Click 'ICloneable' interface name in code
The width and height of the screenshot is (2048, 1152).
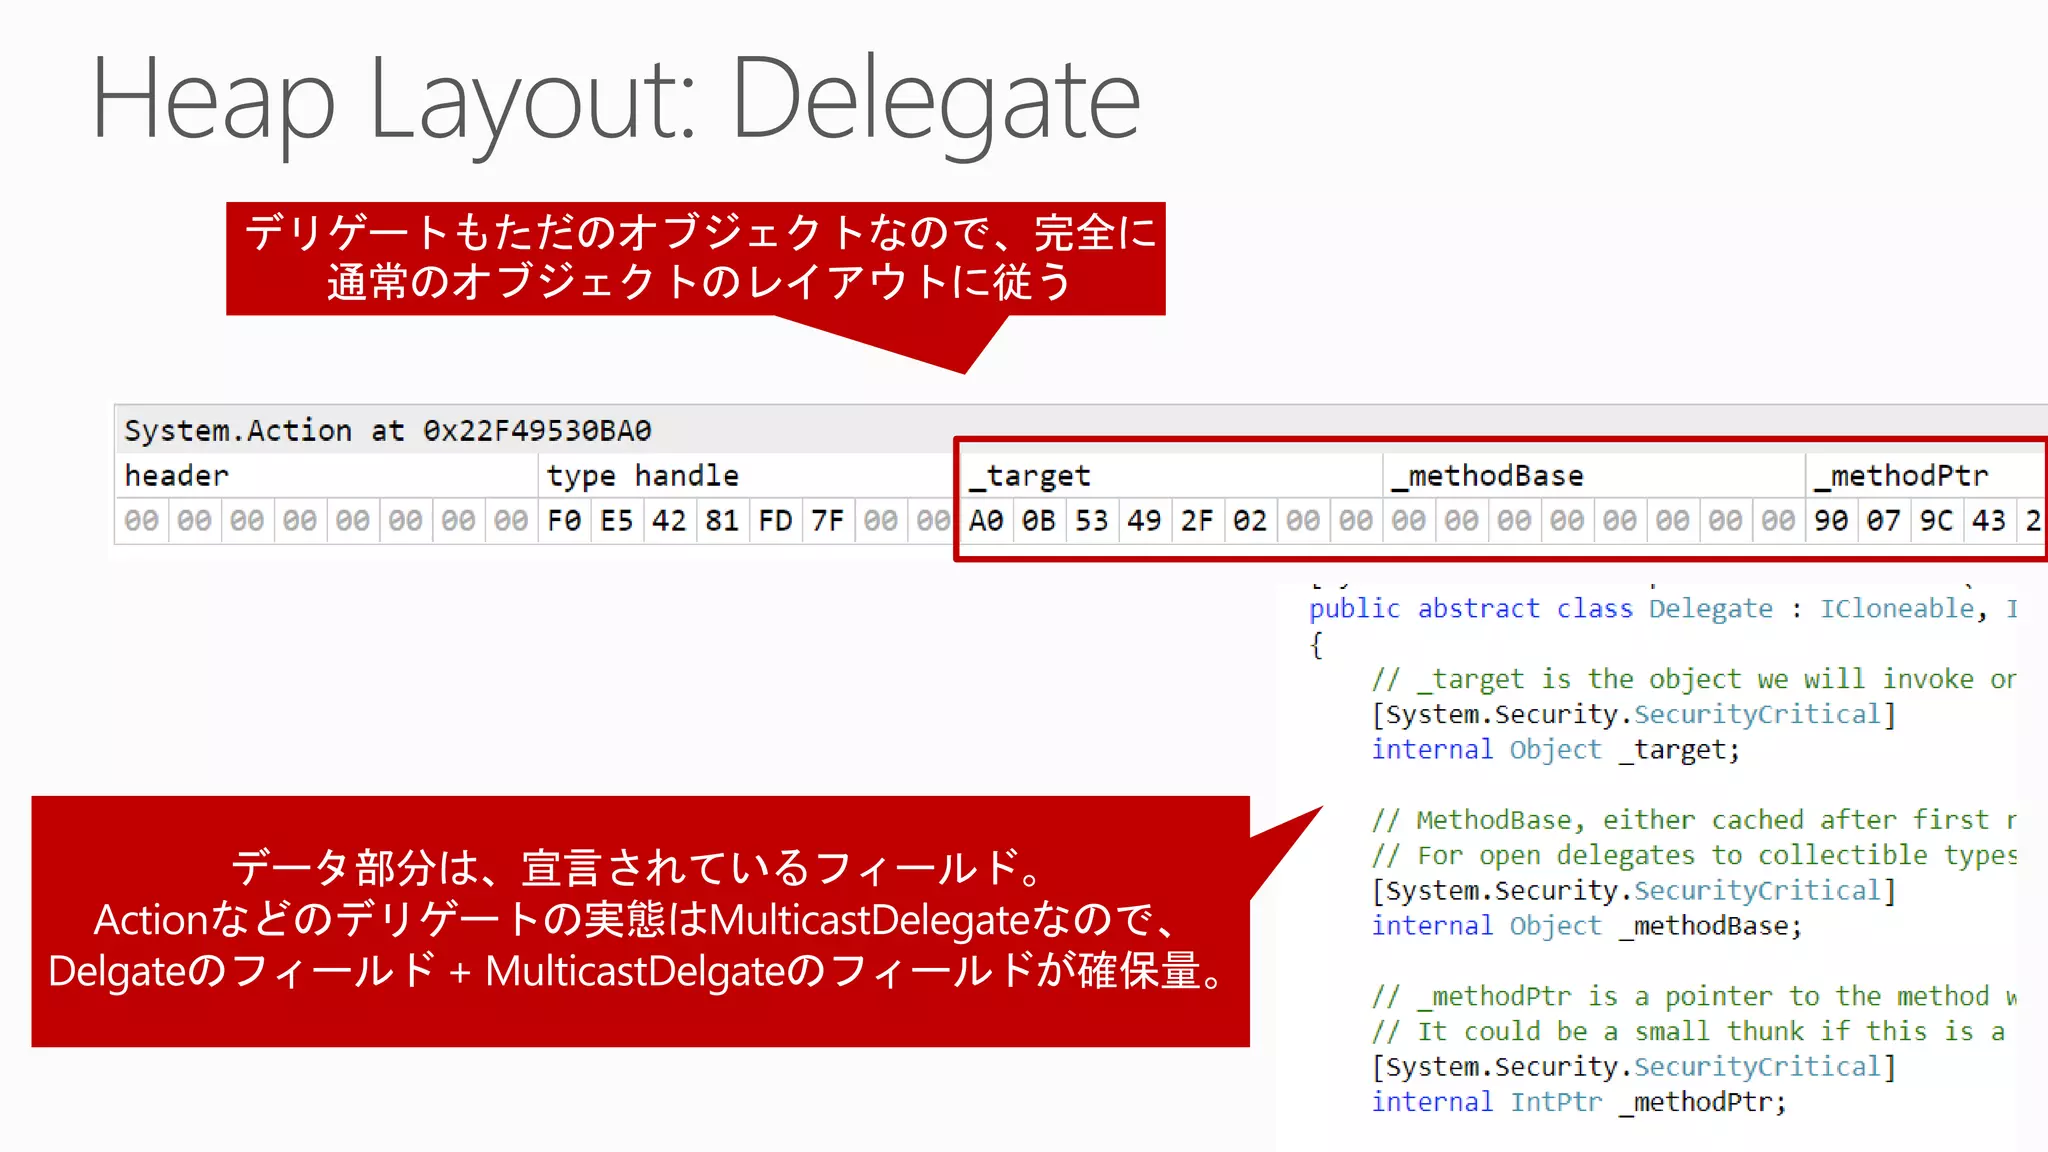[1897, 609]
